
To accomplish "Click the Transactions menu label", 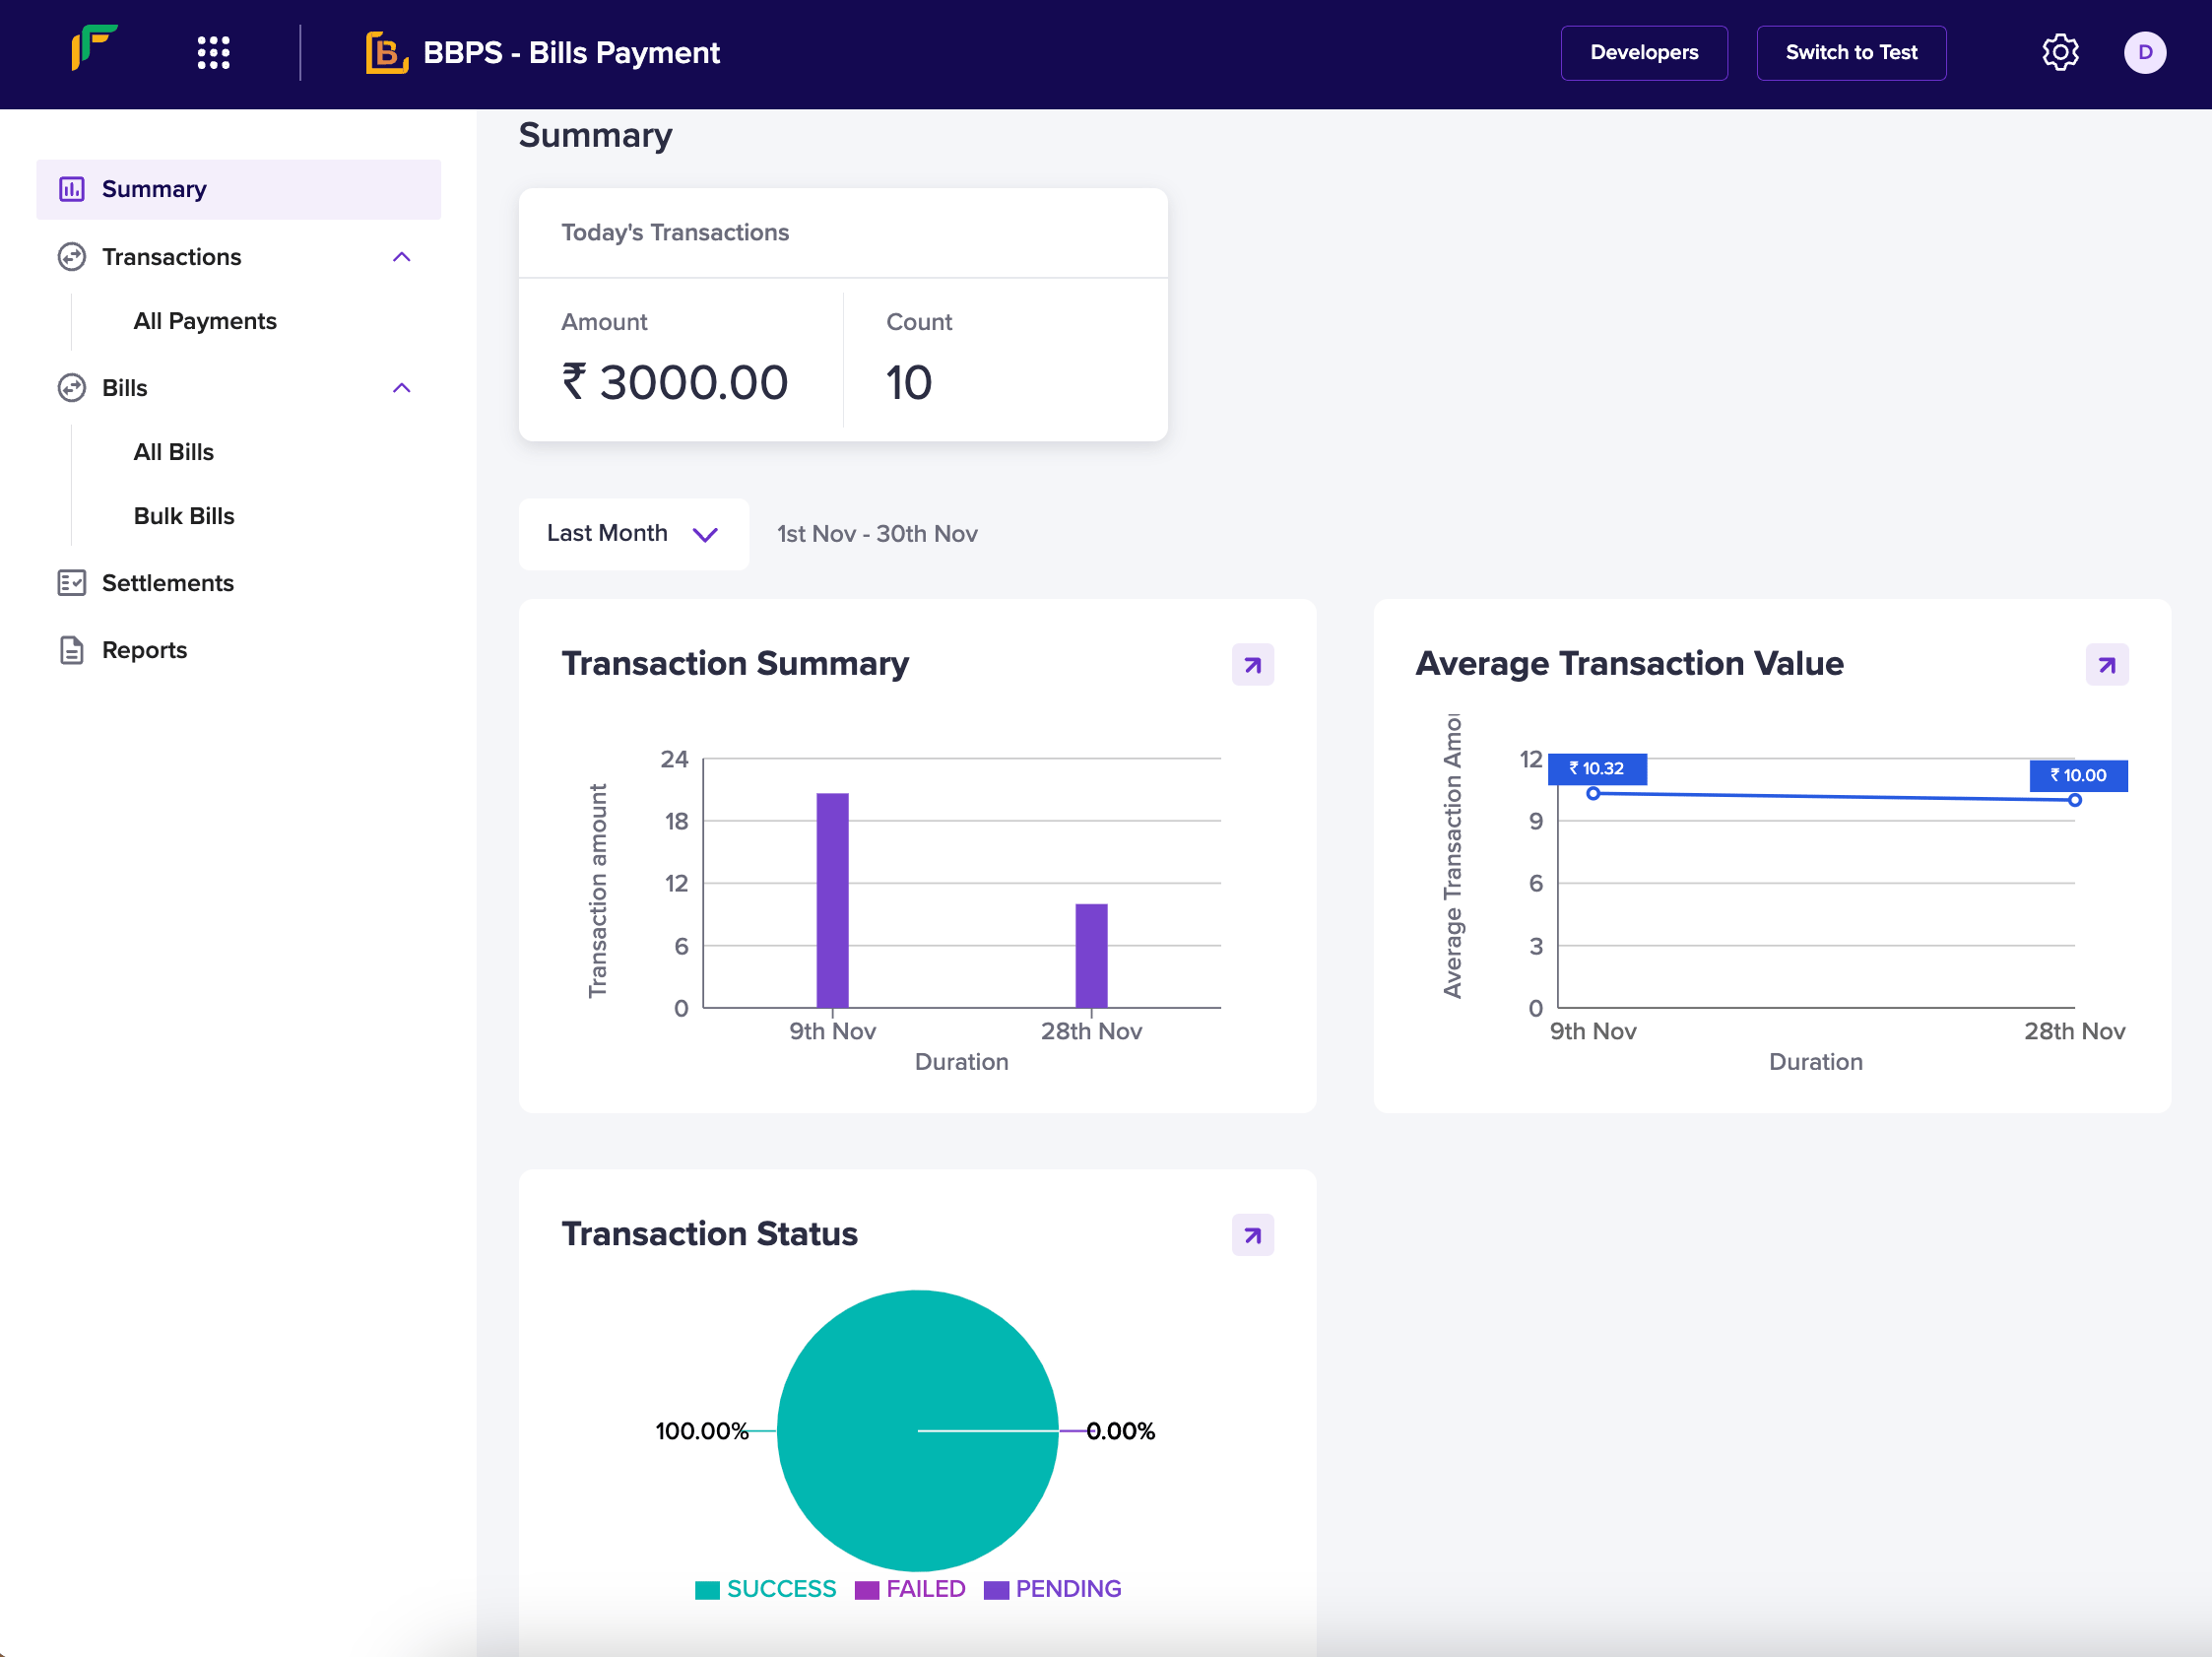I will pyautogui.click(x=172, y=257).
